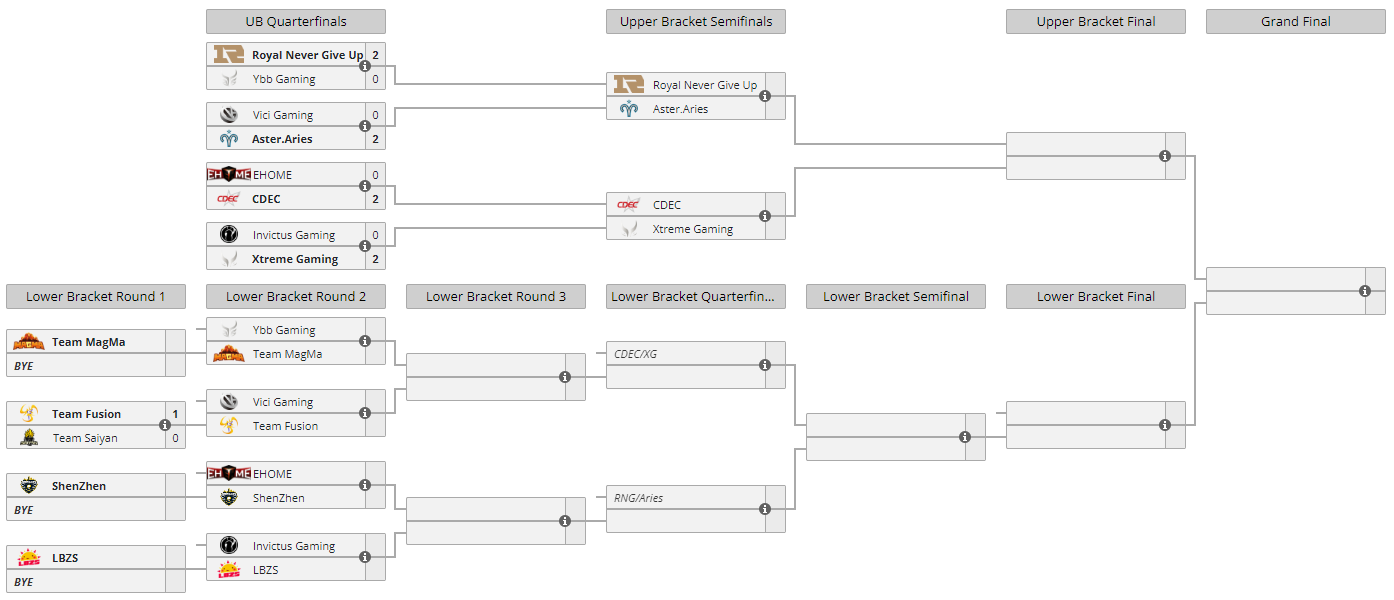The image size is (1394, 600).
Task: Click the Vici Gaming logo in UB Quarterfinals
Action: (x=229, y=115)
